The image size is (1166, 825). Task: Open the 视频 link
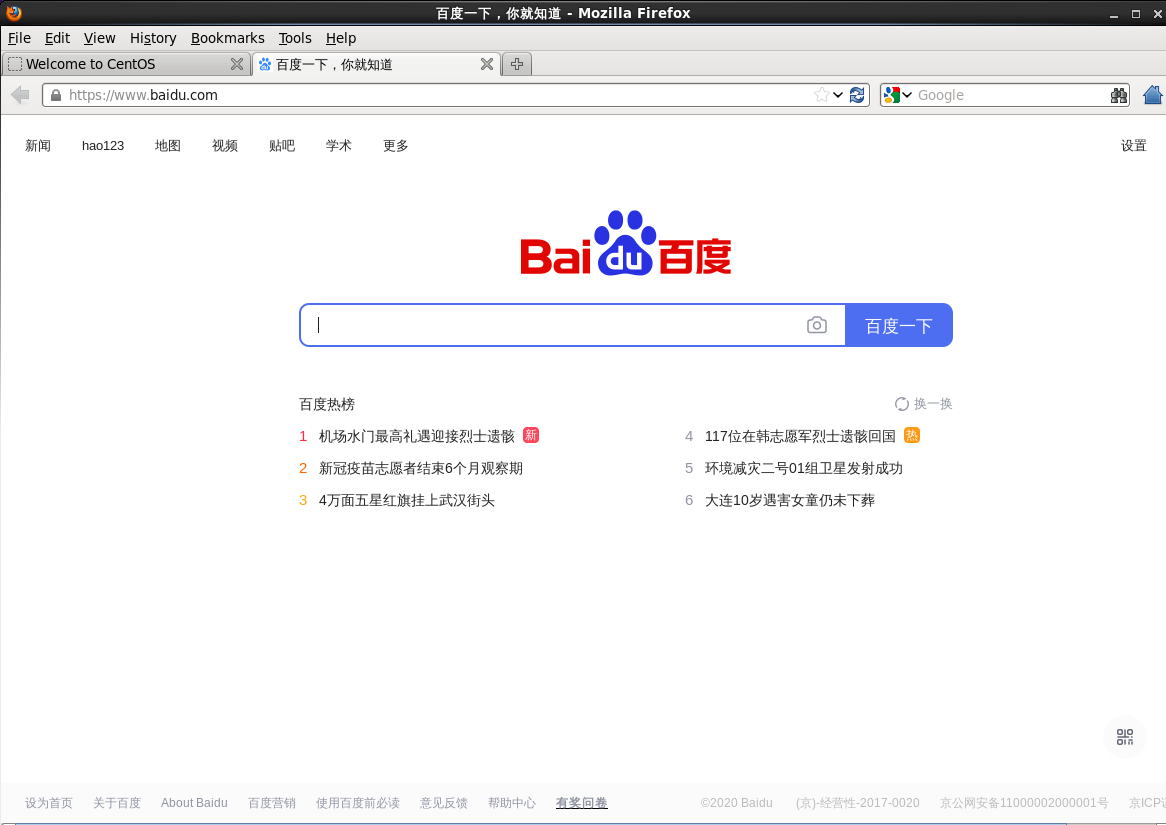coord(225,146)
